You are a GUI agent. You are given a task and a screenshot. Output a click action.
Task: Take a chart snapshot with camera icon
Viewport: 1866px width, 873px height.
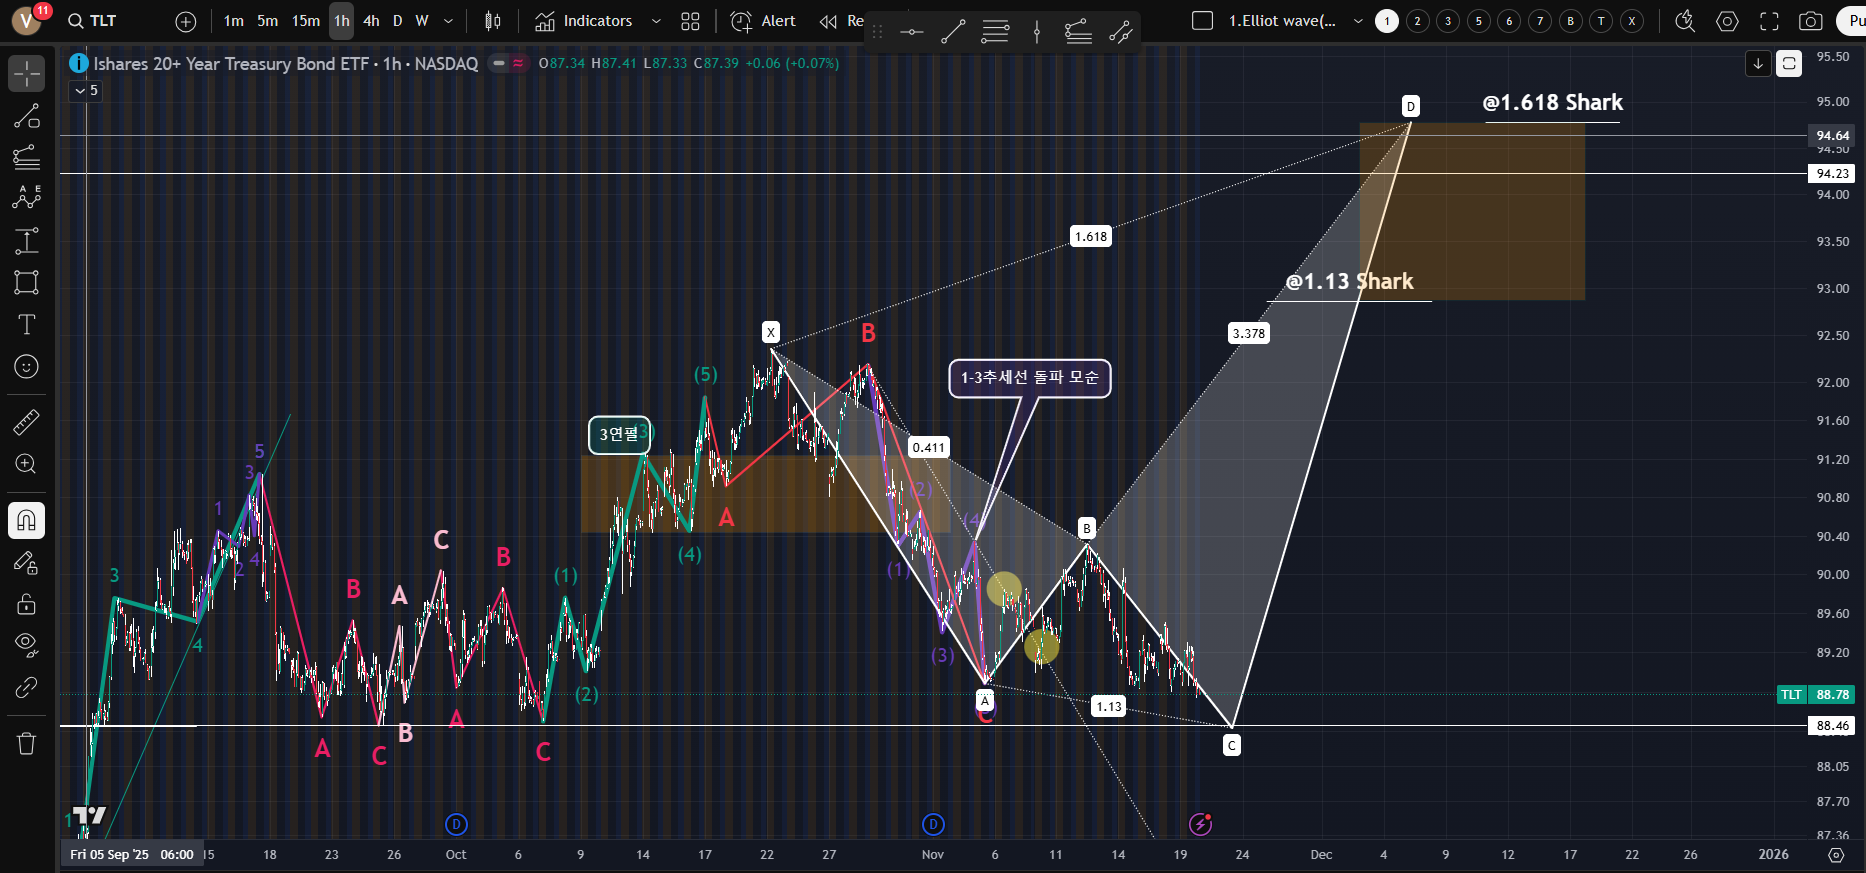pos(1810,21)
